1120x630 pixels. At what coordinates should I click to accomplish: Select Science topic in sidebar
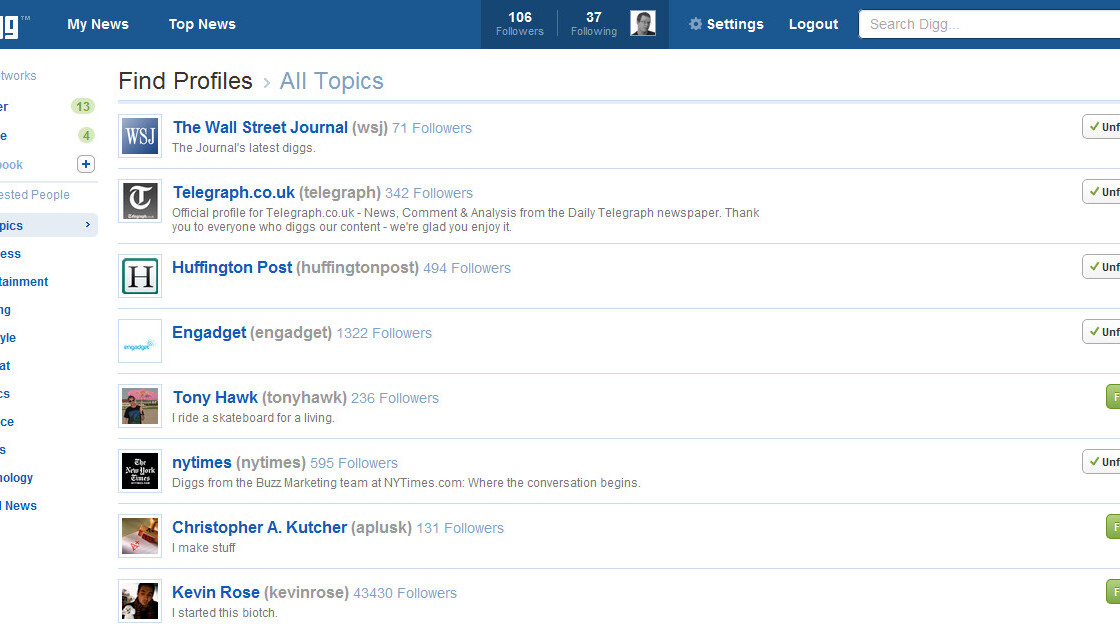click(x=7, y=421)
